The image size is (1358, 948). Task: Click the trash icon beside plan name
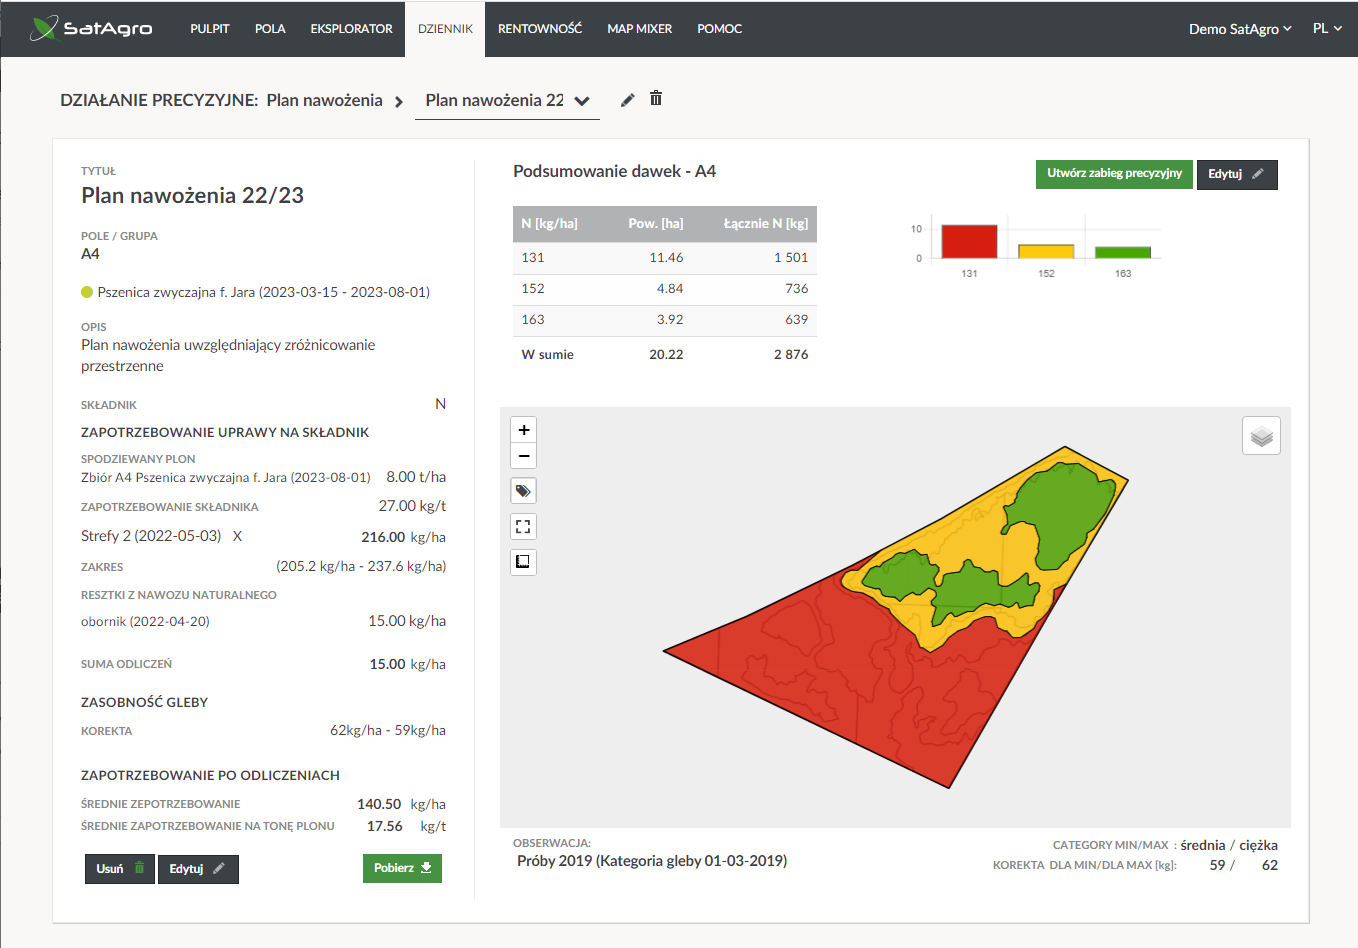point(656,98)
